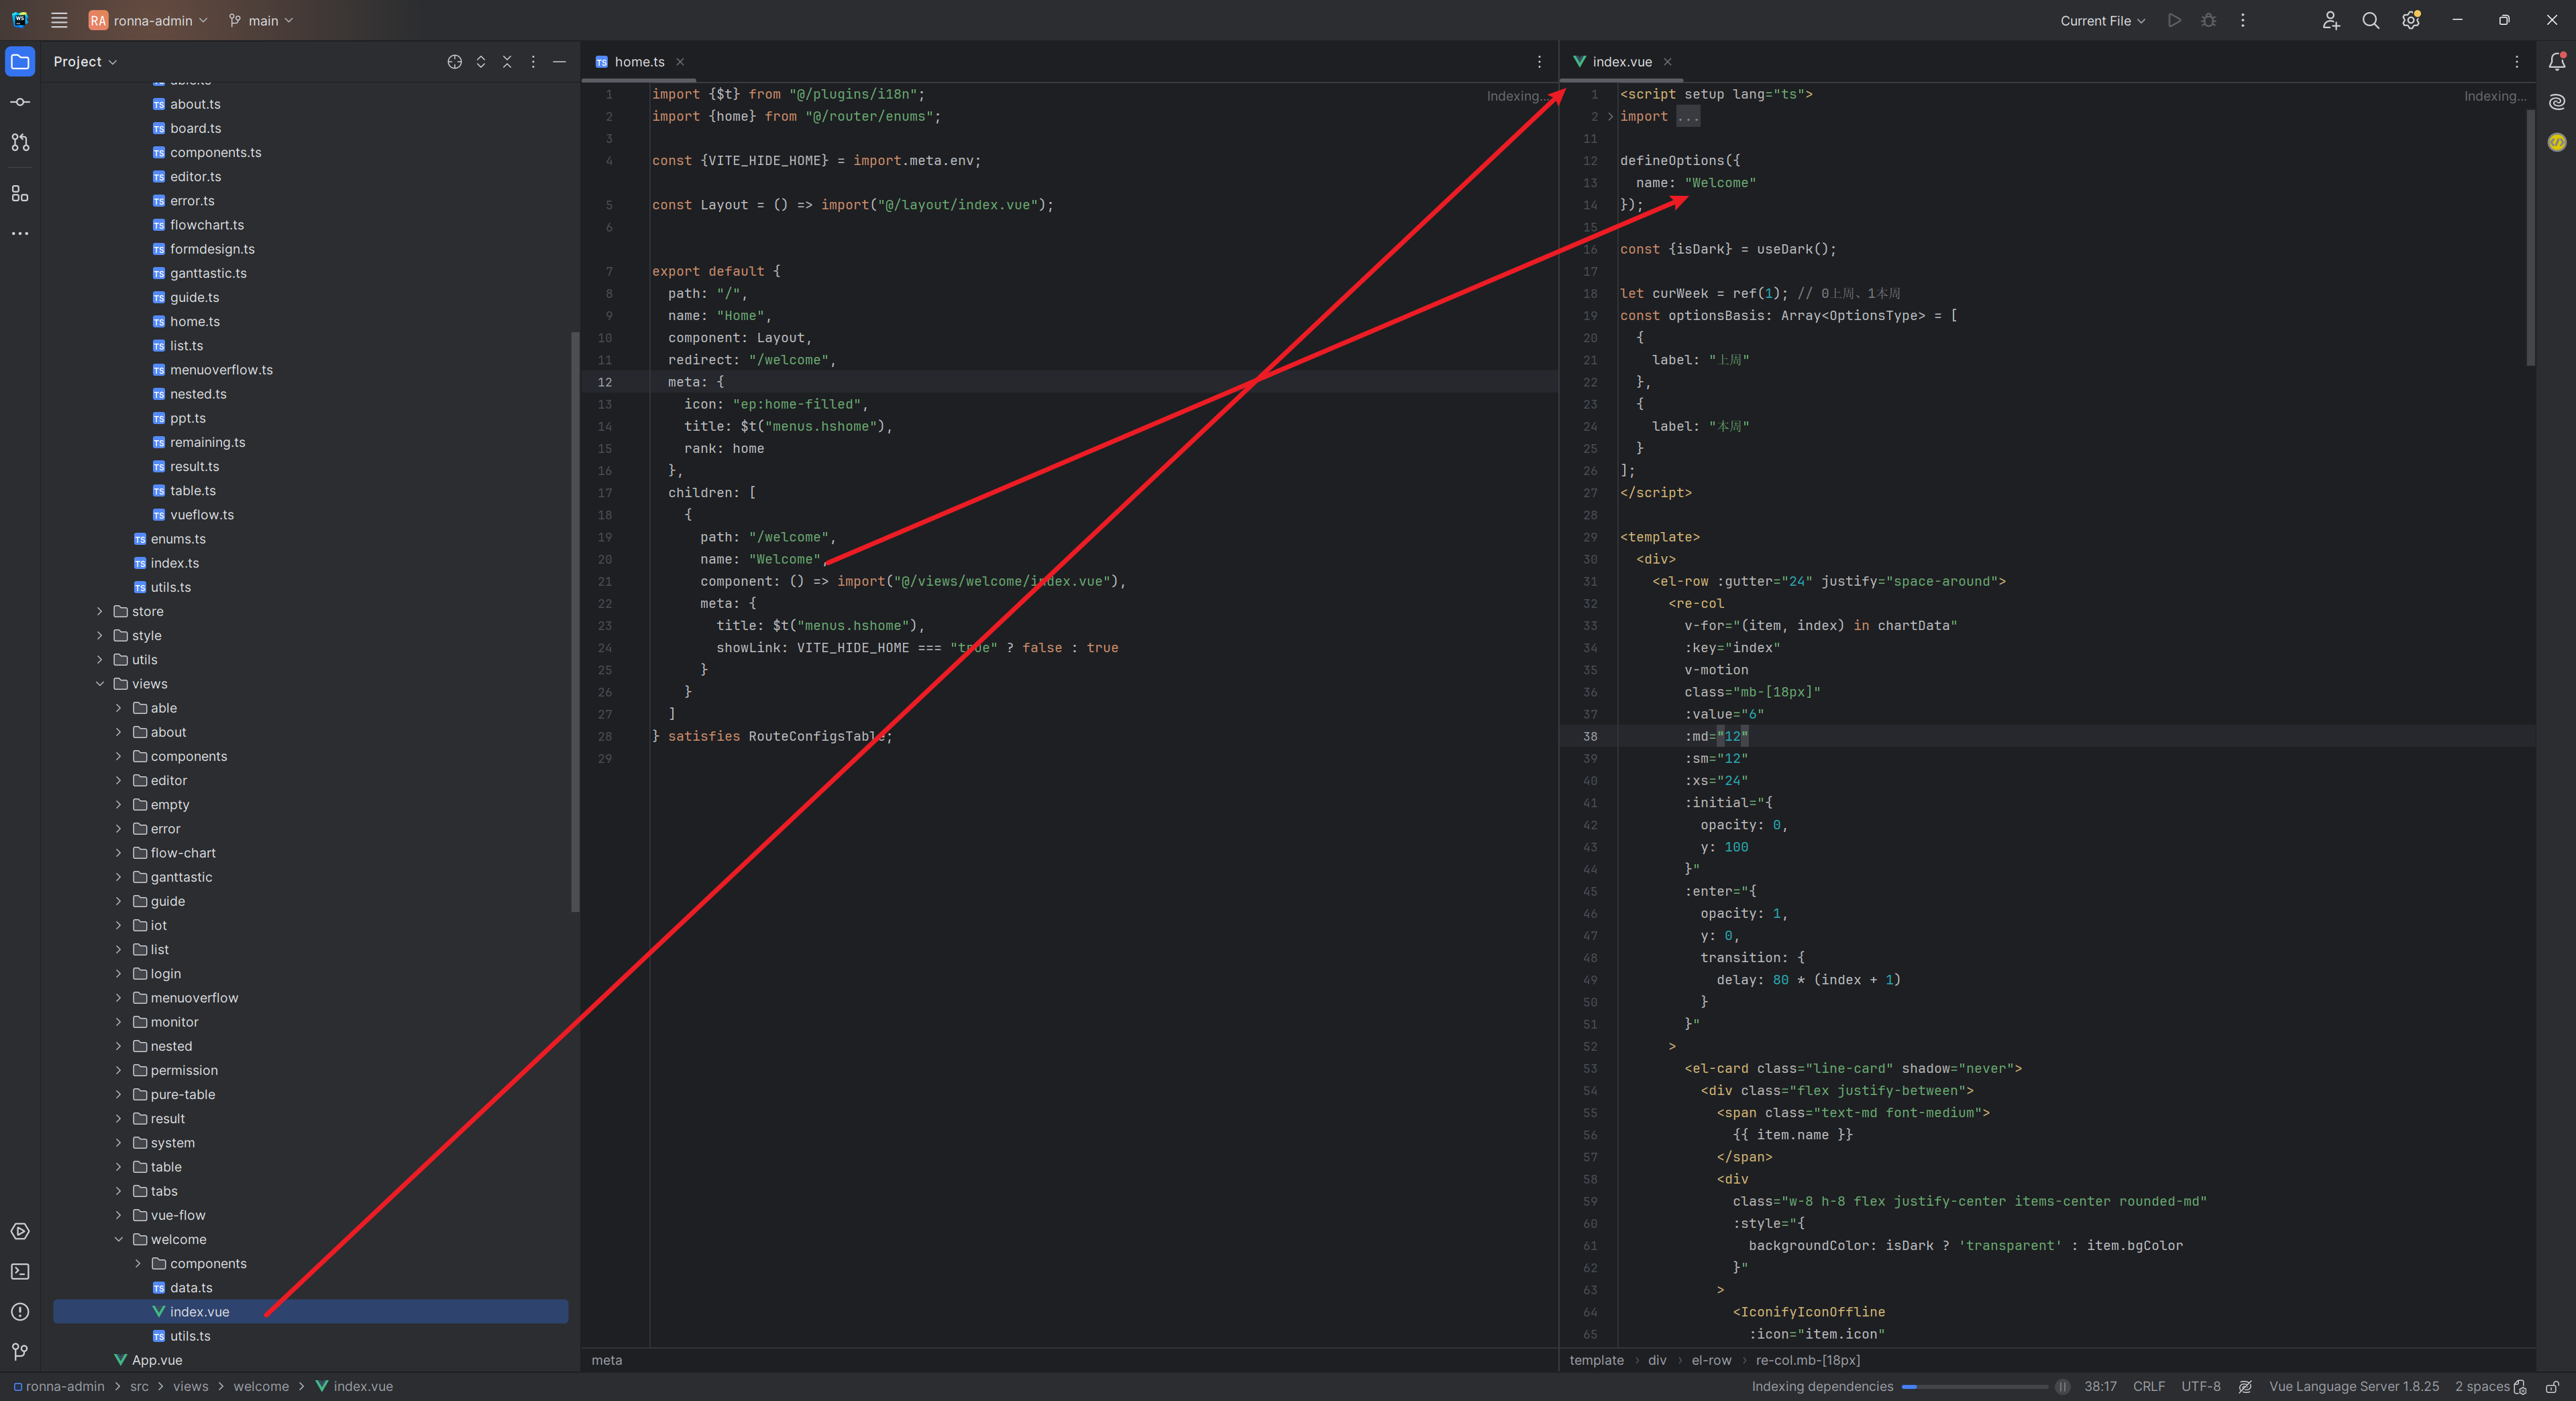Show more tool windows ellipsis

[20, 233]
